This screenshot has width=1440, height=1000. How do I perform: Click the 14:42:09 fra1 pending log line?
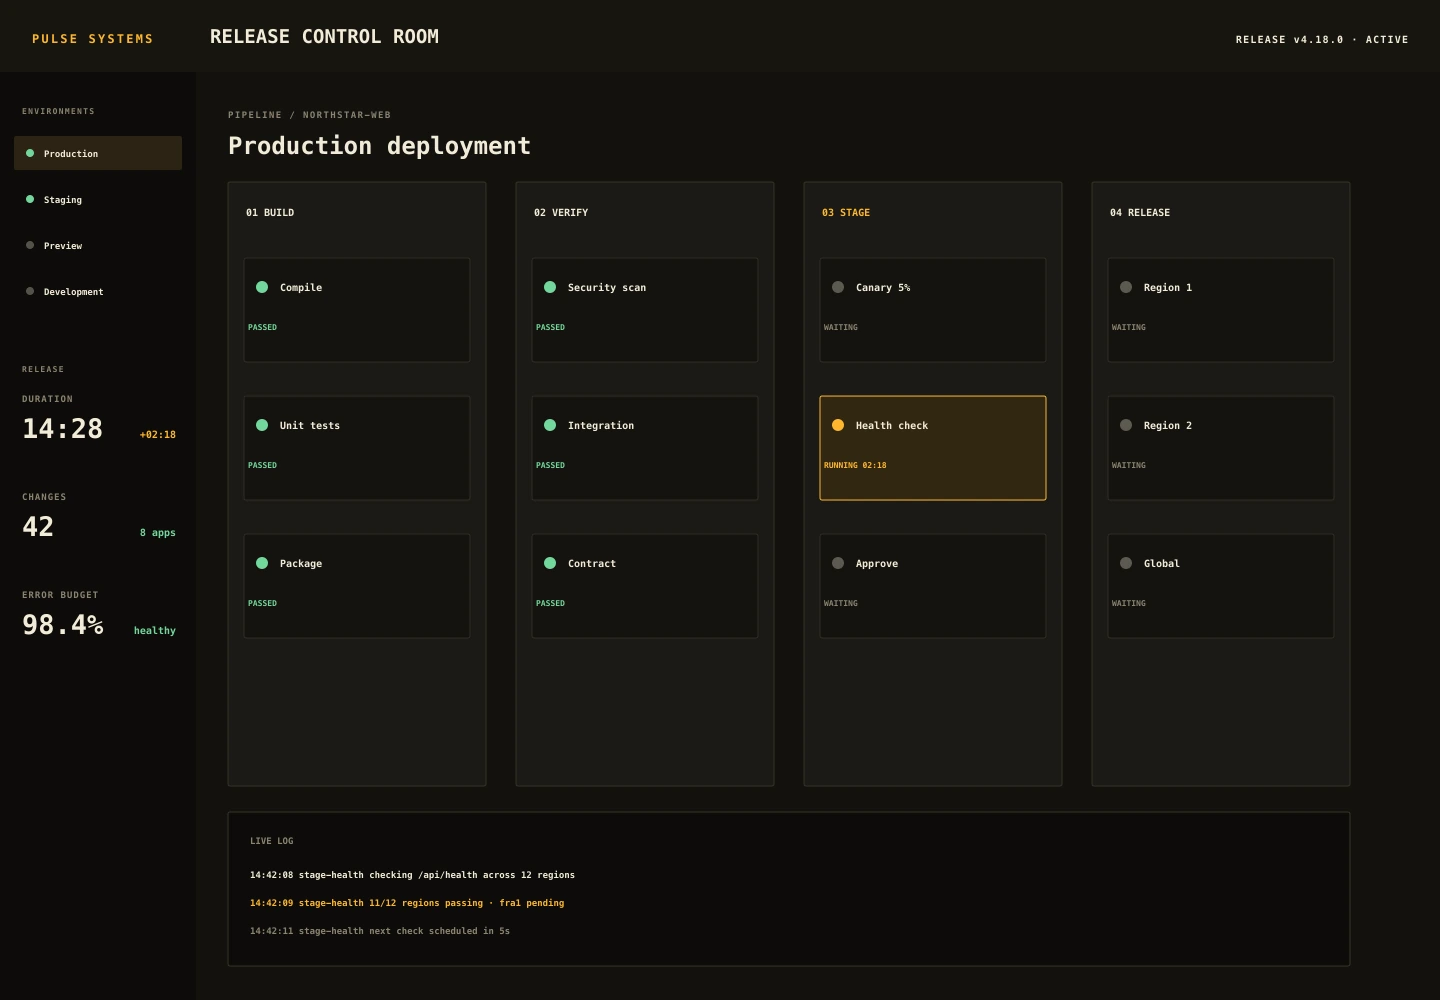pyautogui.click(x=407, y=903)
